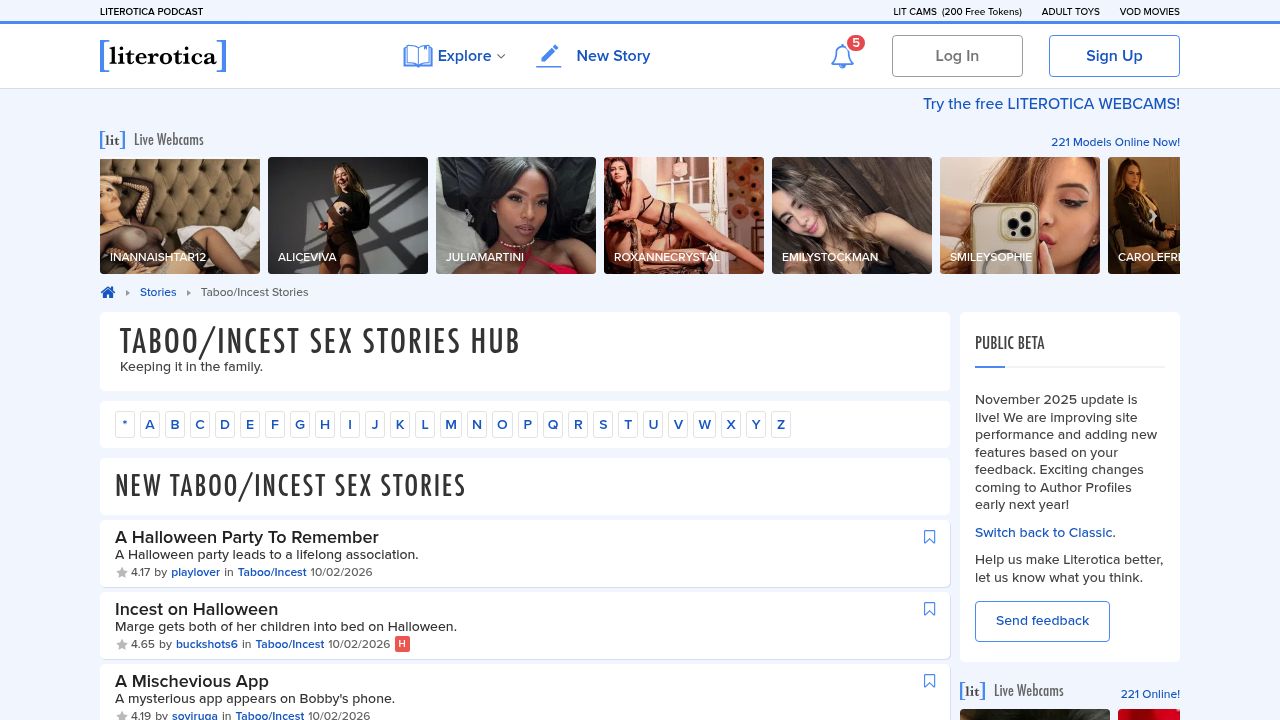Bookmark the story 'A Mischevious App'
Viewport: 1280px width, 720px height.
929,681
